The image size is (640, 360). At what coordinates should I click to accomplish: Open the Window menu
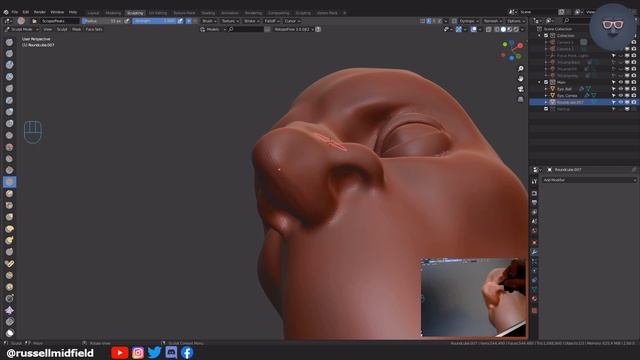[57, 12]
